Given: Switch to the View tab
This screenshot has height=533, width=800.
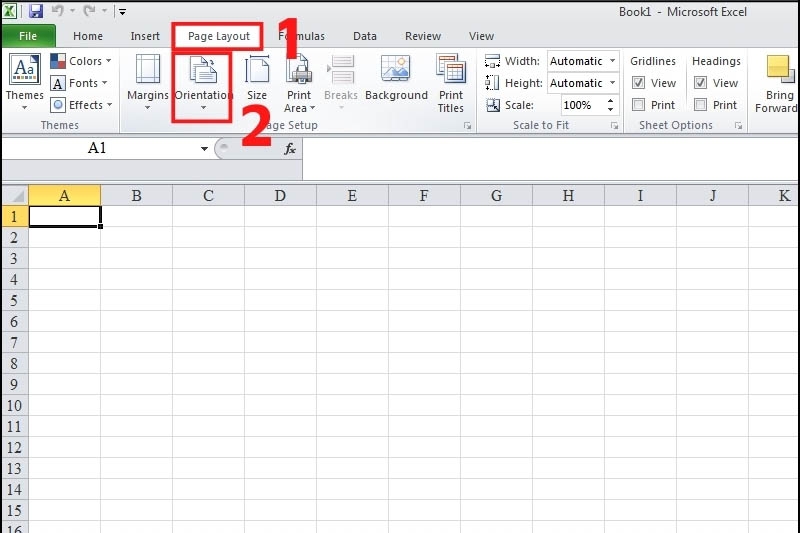Looking at the screenshot, I should pyautogui.click(x=481, y=36).
